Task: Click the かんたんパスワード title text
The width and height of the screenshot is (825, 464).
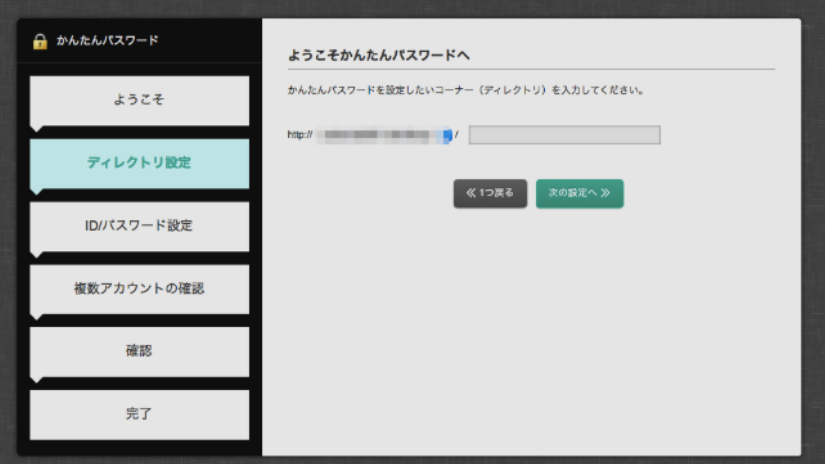Action: point(107,41)
